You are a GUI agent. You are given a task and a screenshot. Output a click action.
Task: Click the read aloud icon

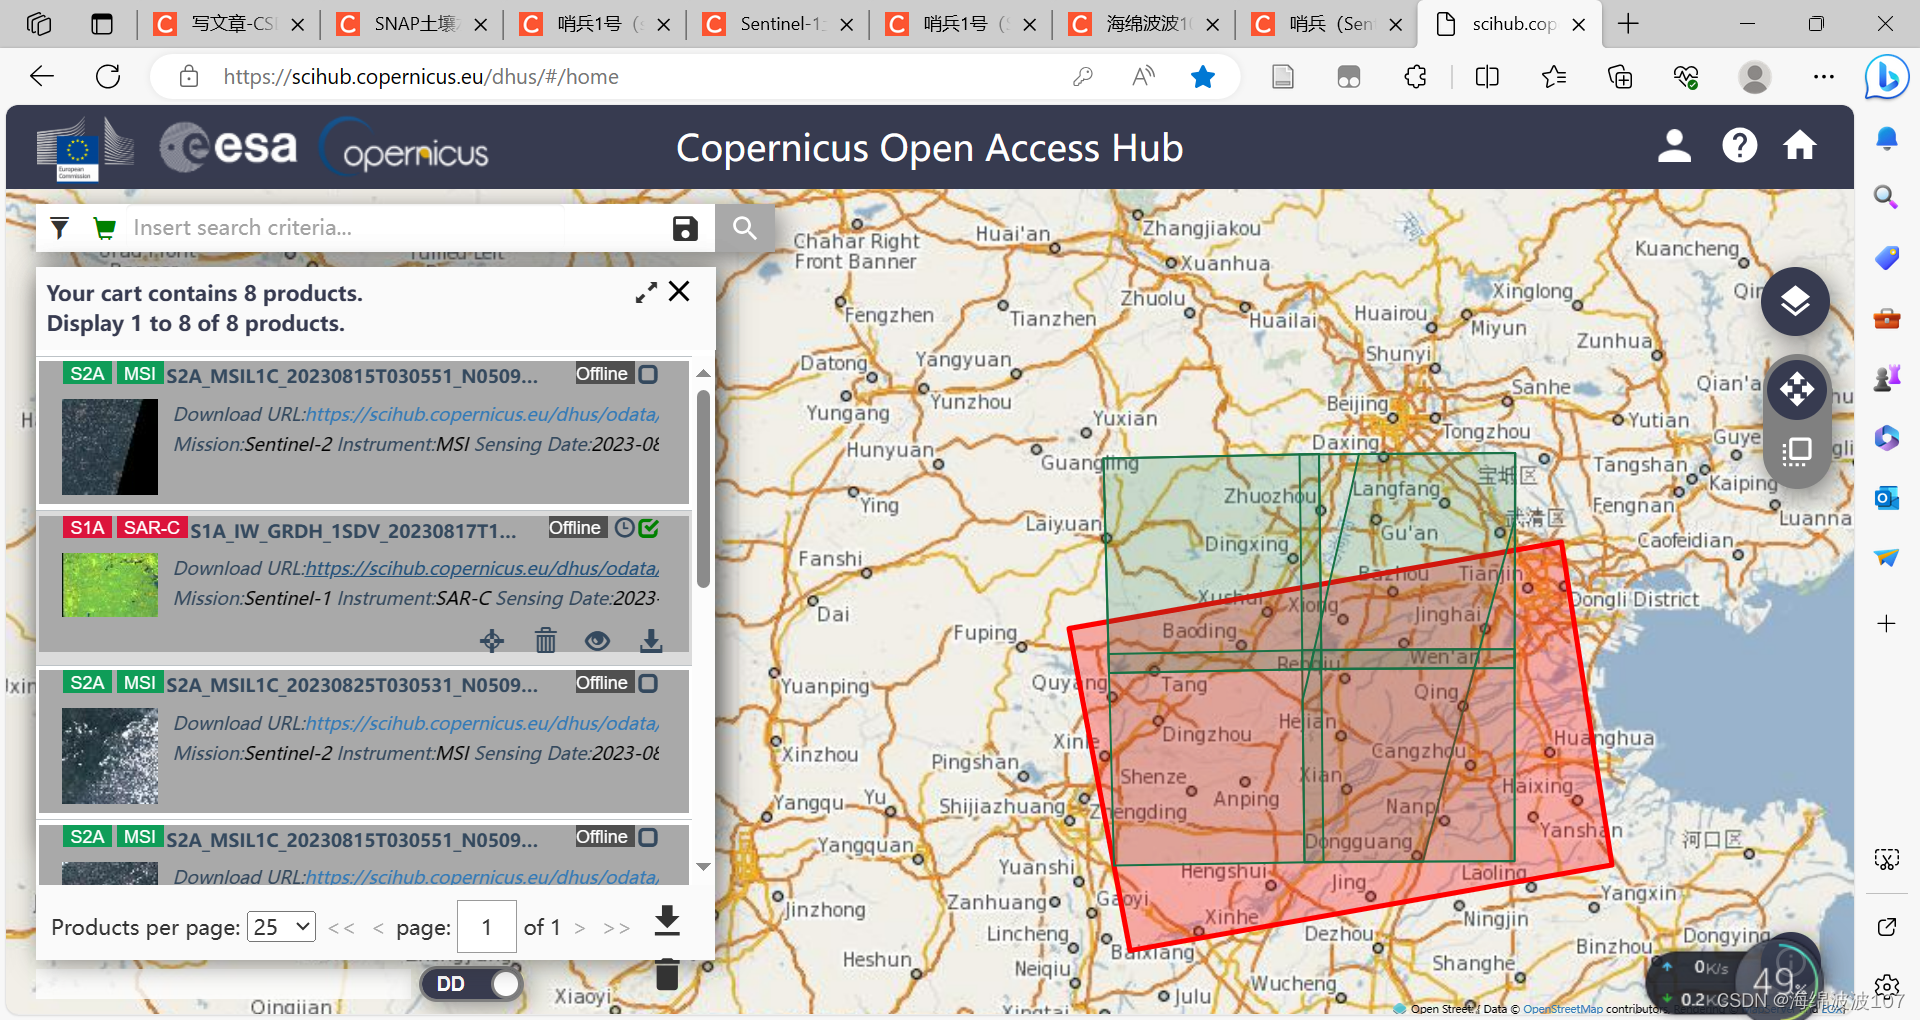(1143, 77)
